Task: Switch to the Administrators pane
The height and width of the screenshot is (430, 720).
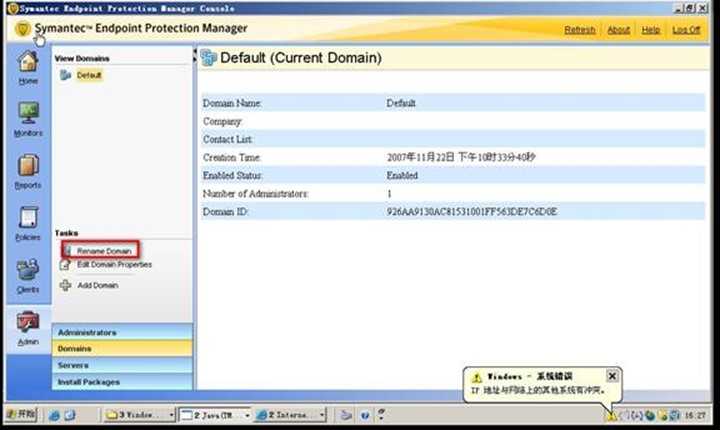Action: [x=122, y=332]
